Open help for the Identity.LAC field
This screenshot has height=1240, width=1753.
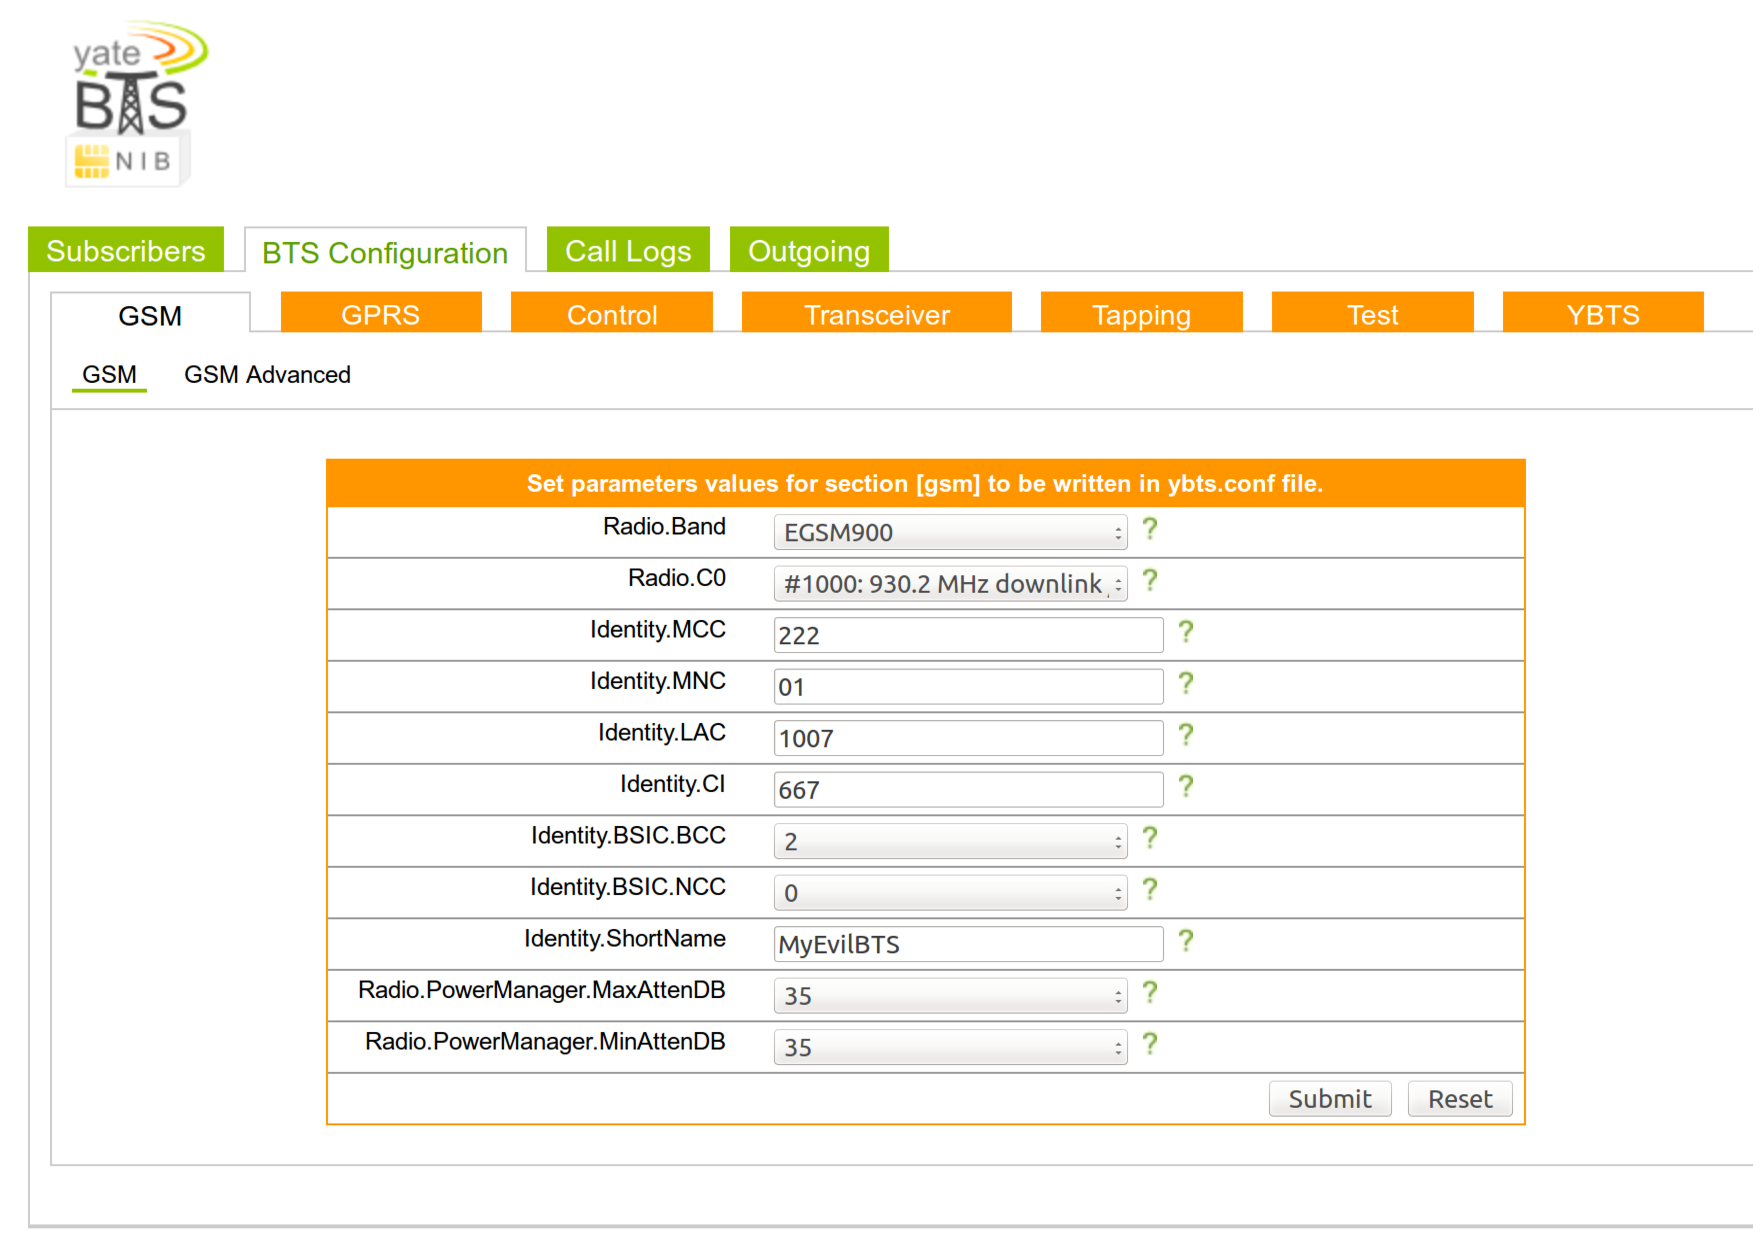coord(1185,735)
